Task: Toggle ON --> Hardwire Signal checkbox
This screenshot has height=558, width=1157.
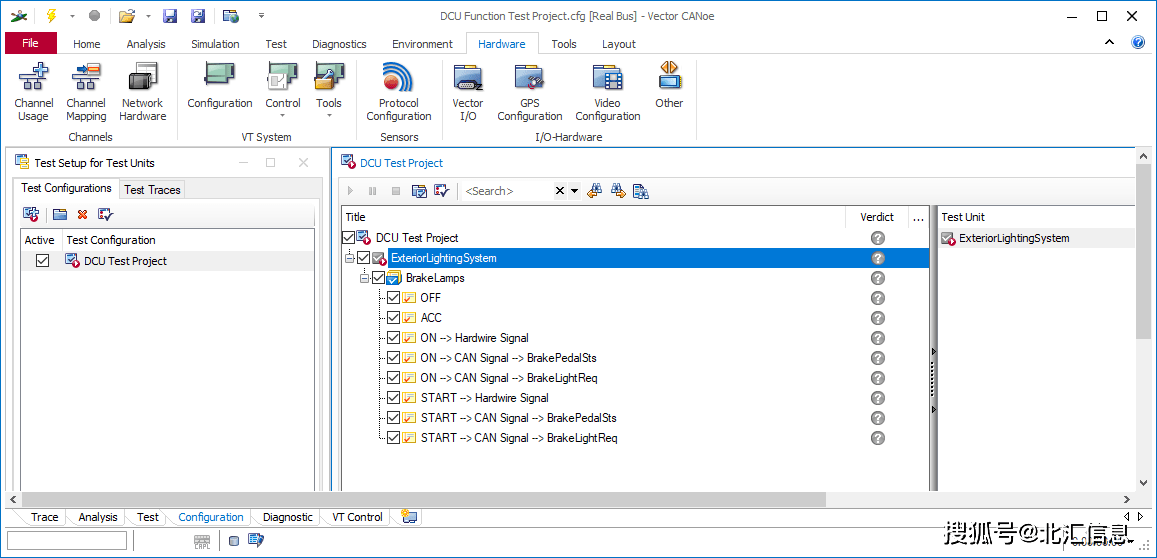Action: (x=393, y=337)
